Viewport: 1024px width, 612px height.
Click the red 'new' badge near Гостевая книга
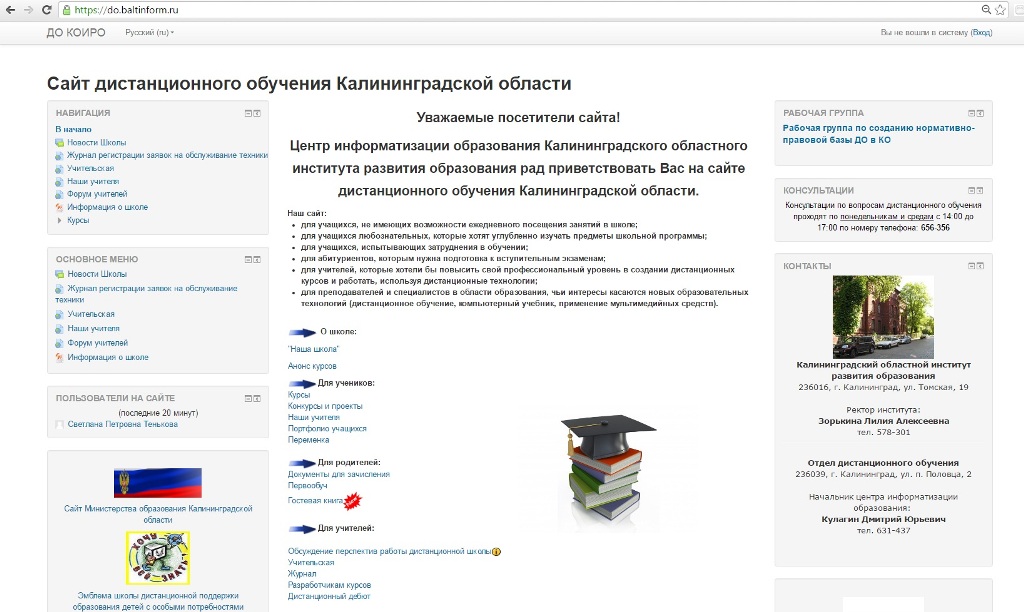[352, 501]
